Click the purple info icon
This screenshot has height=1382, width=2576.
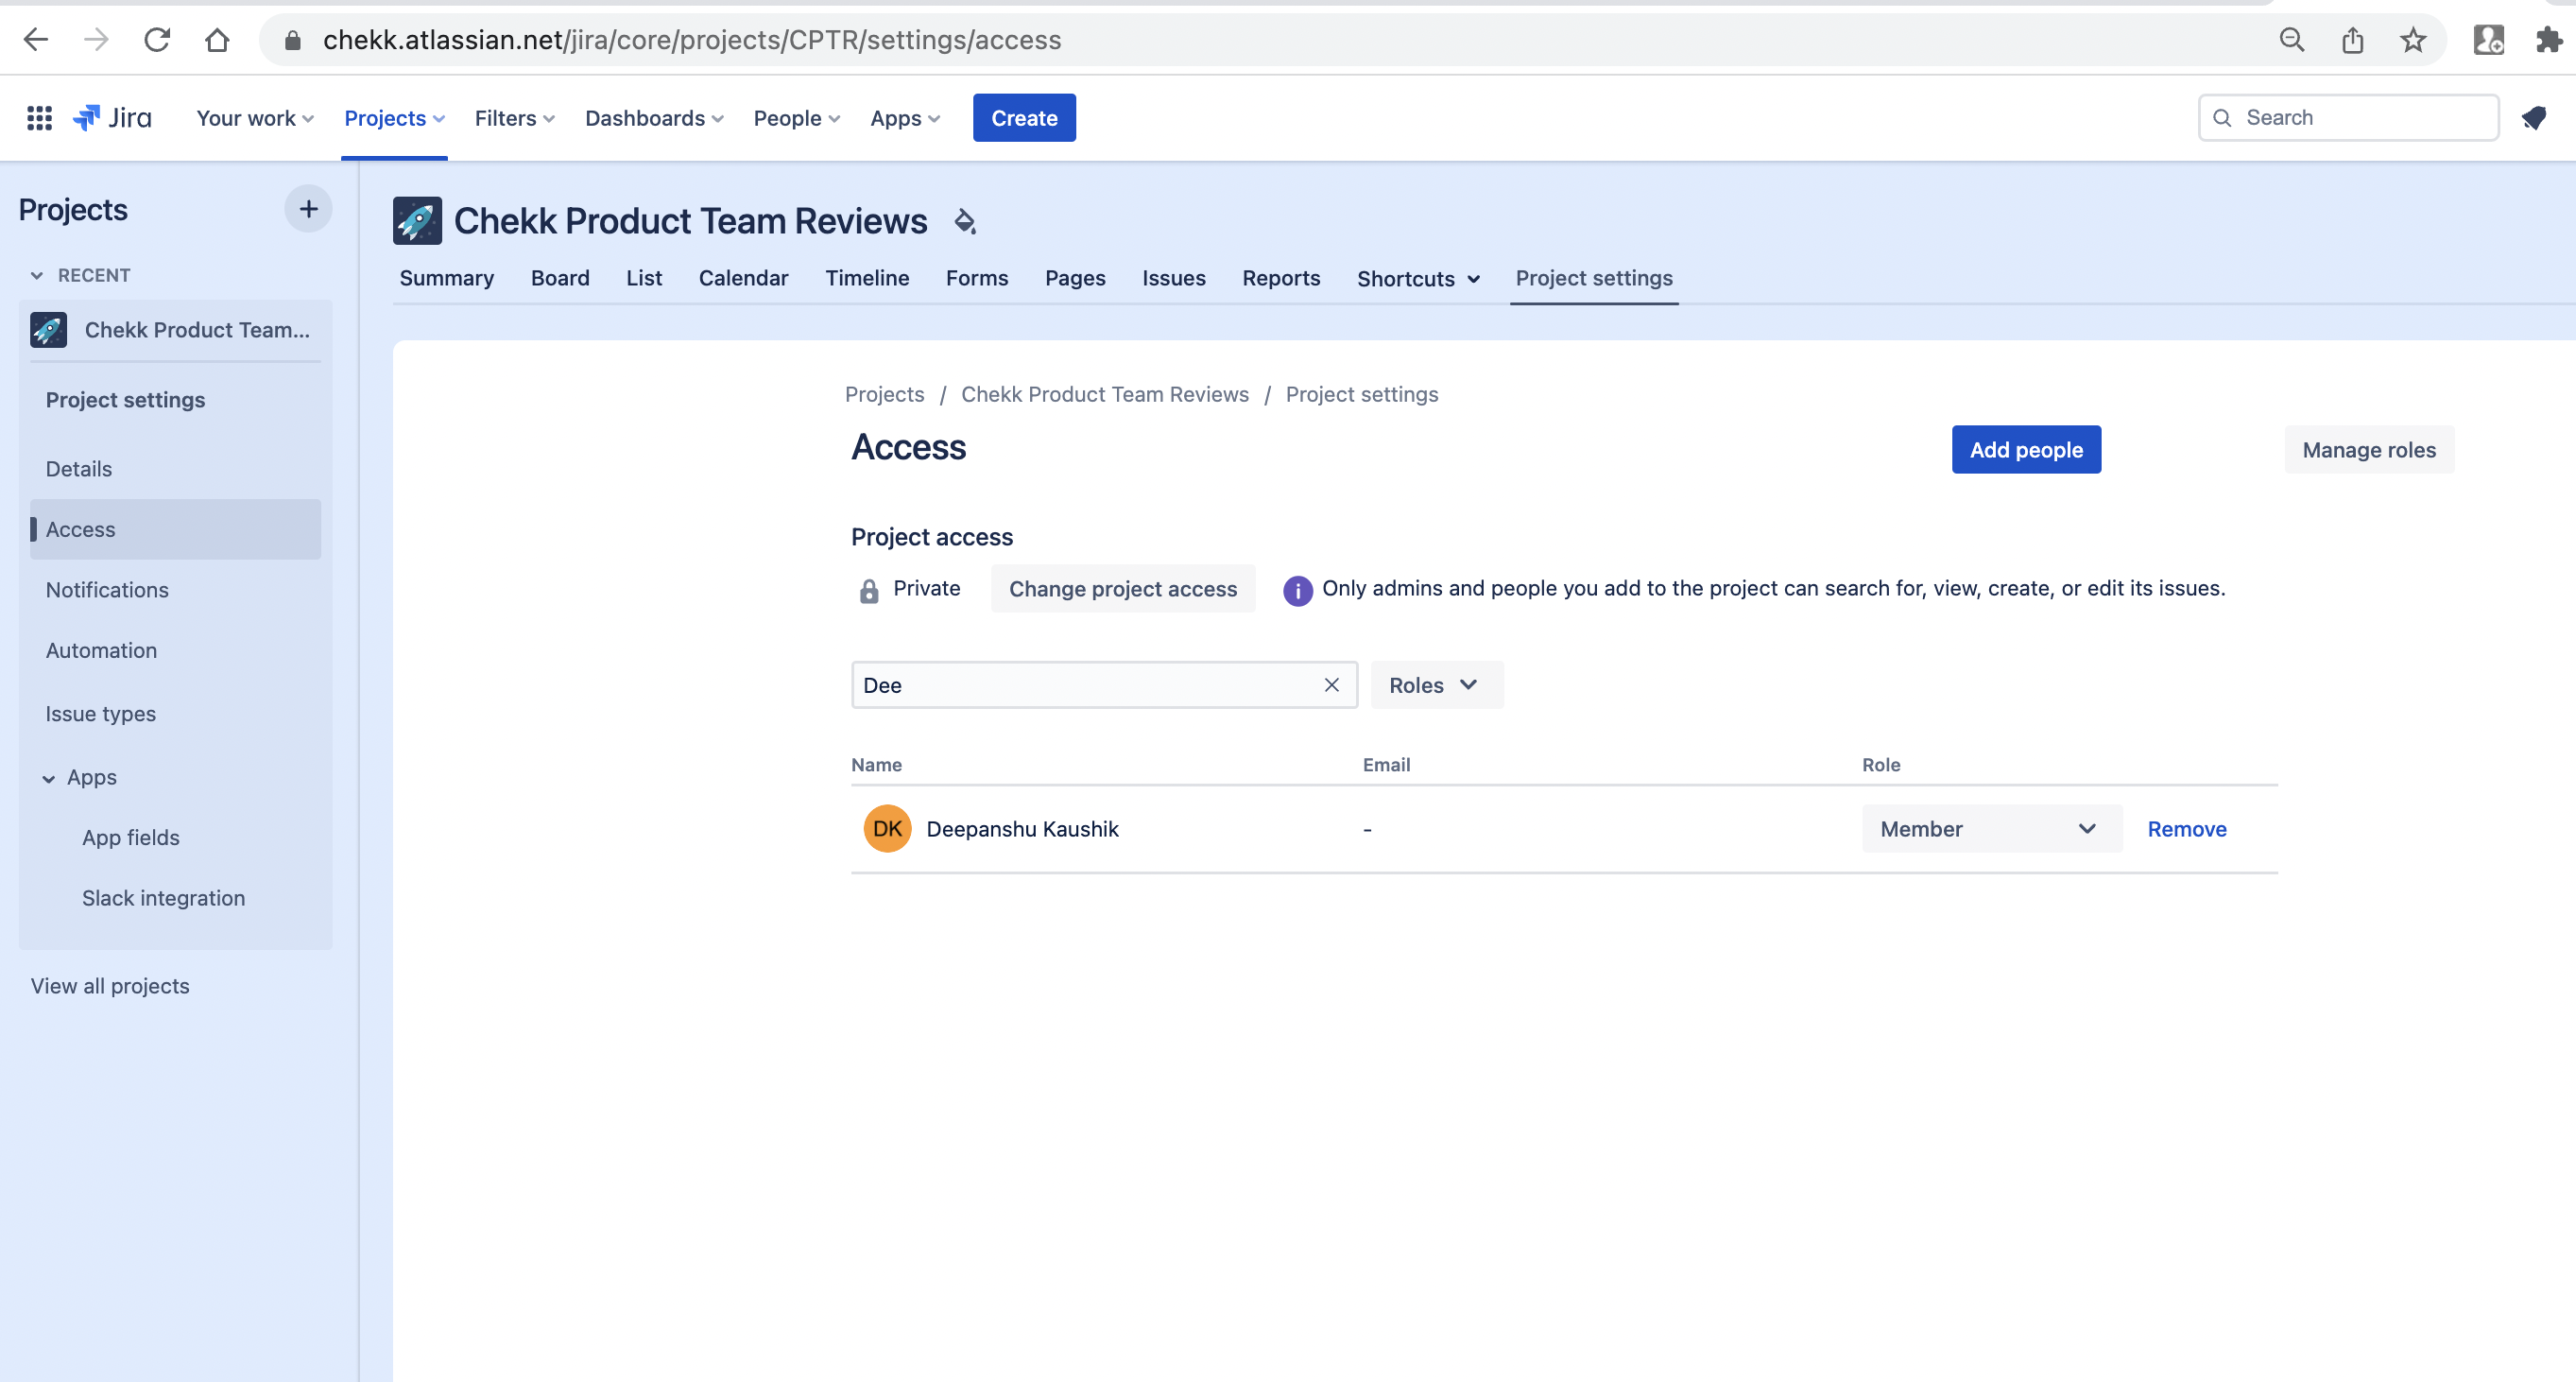1297,590
